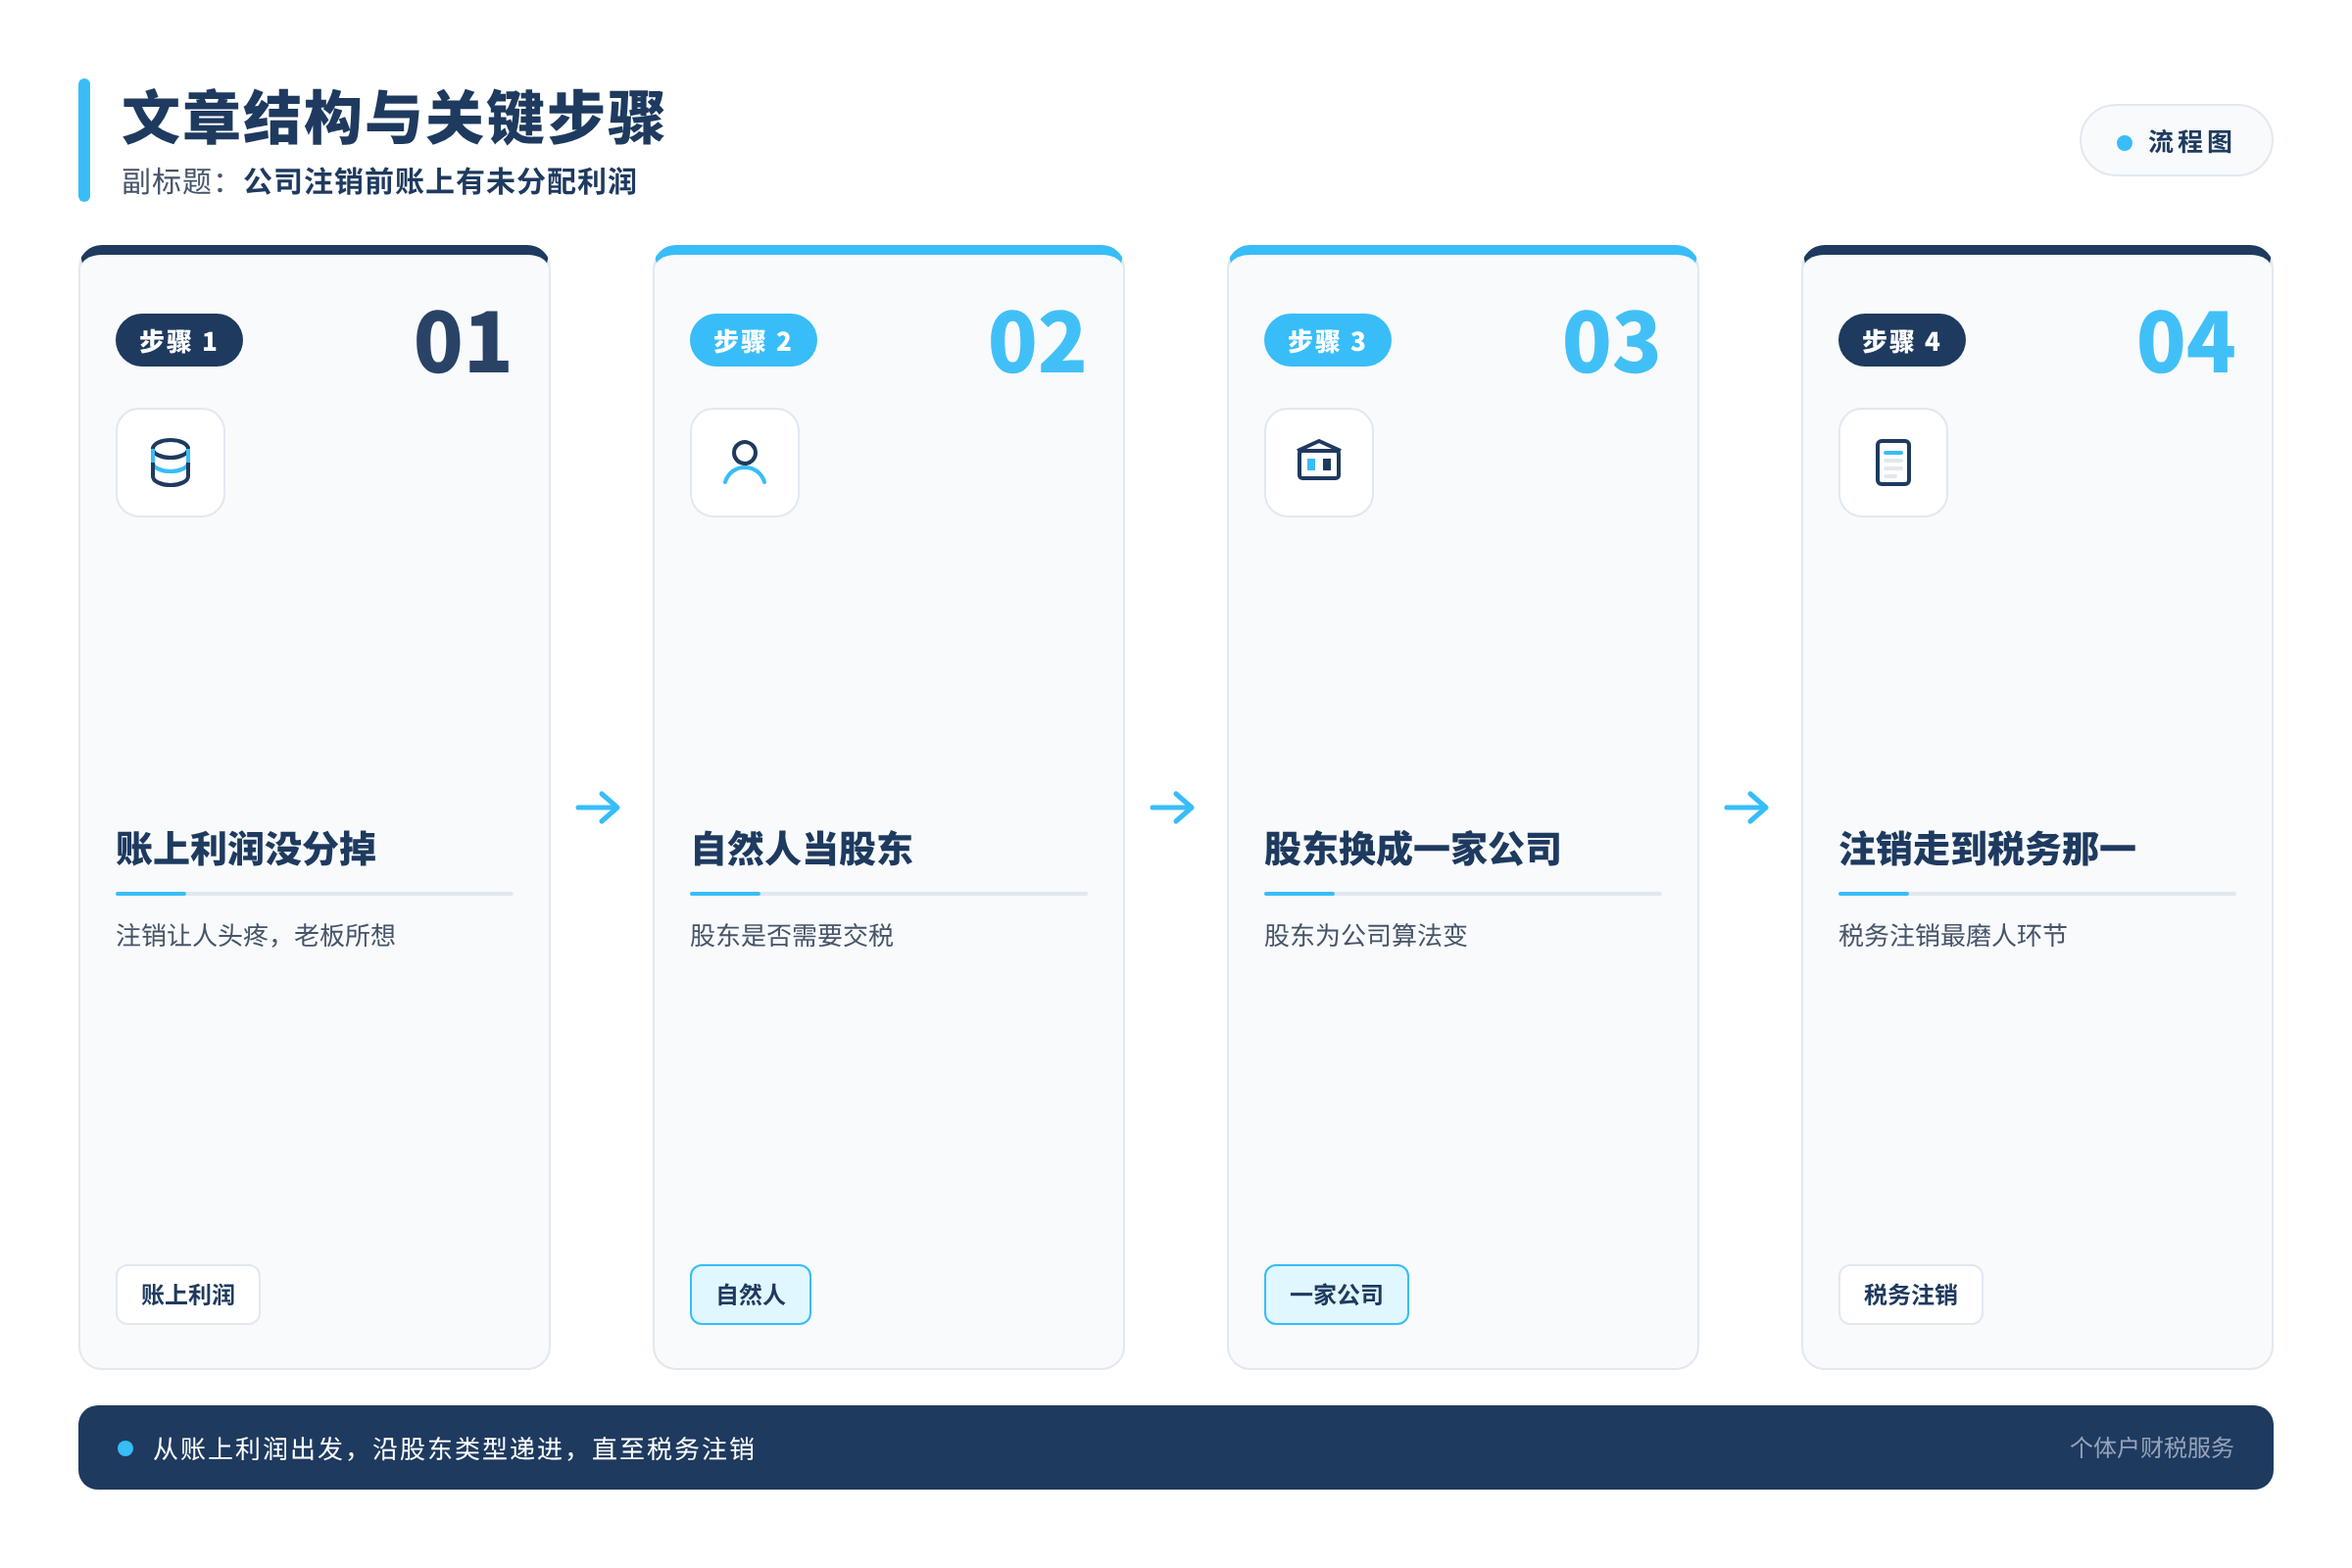Click the 流程图 pill label
This screenshot has height=1568, width=2352.
(2175, 141)
